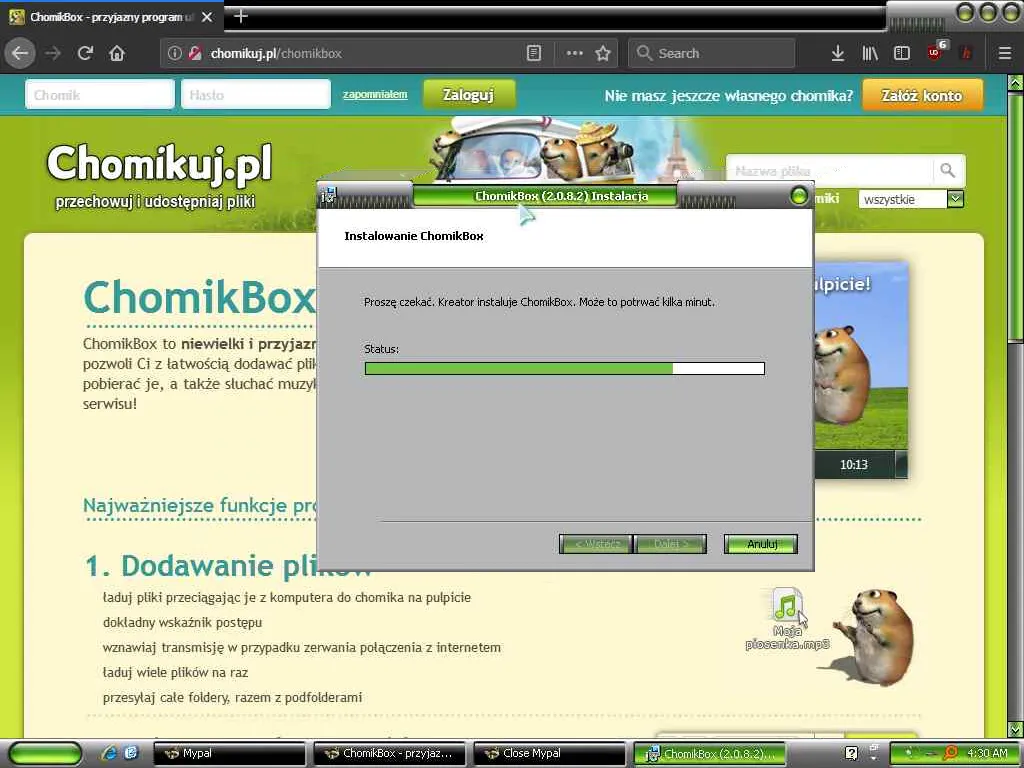Viewport: 1024px width, 768px height.
Task: Click text 'dokładny wskaźnik postępu'
Action: coord(182,622)
